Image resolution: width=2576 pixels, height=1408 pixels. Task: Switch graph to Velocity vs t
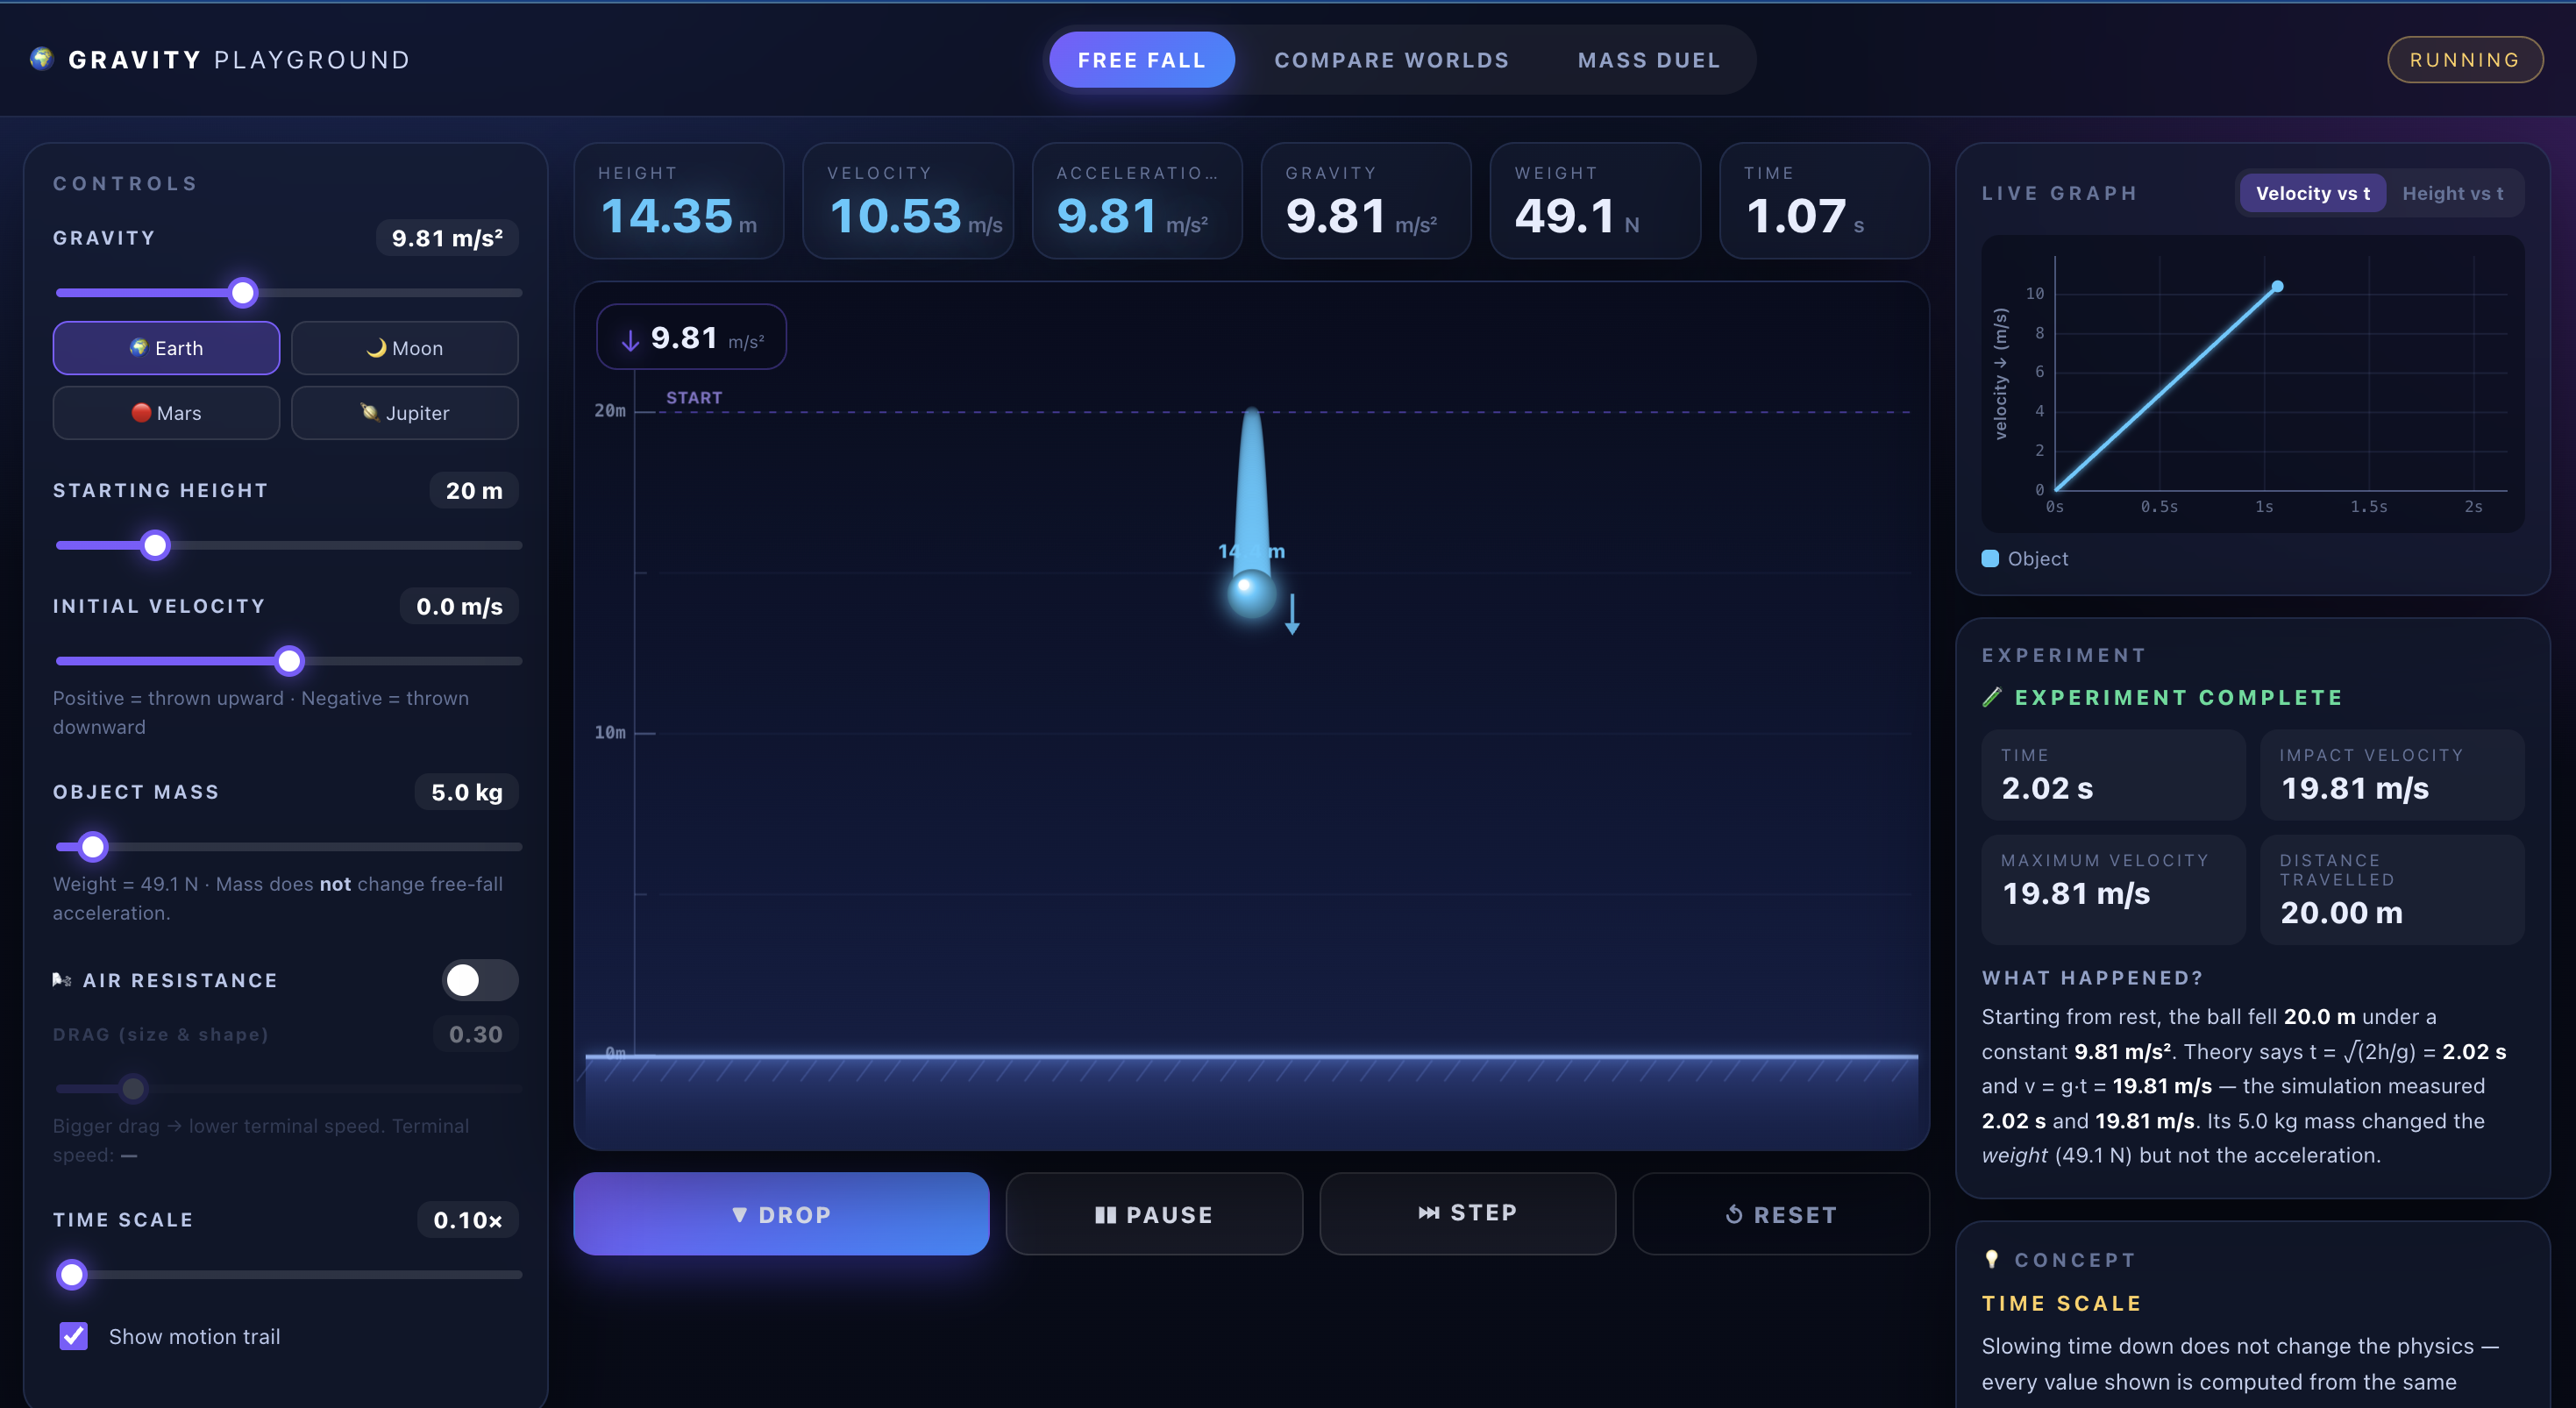[2312, 194]
